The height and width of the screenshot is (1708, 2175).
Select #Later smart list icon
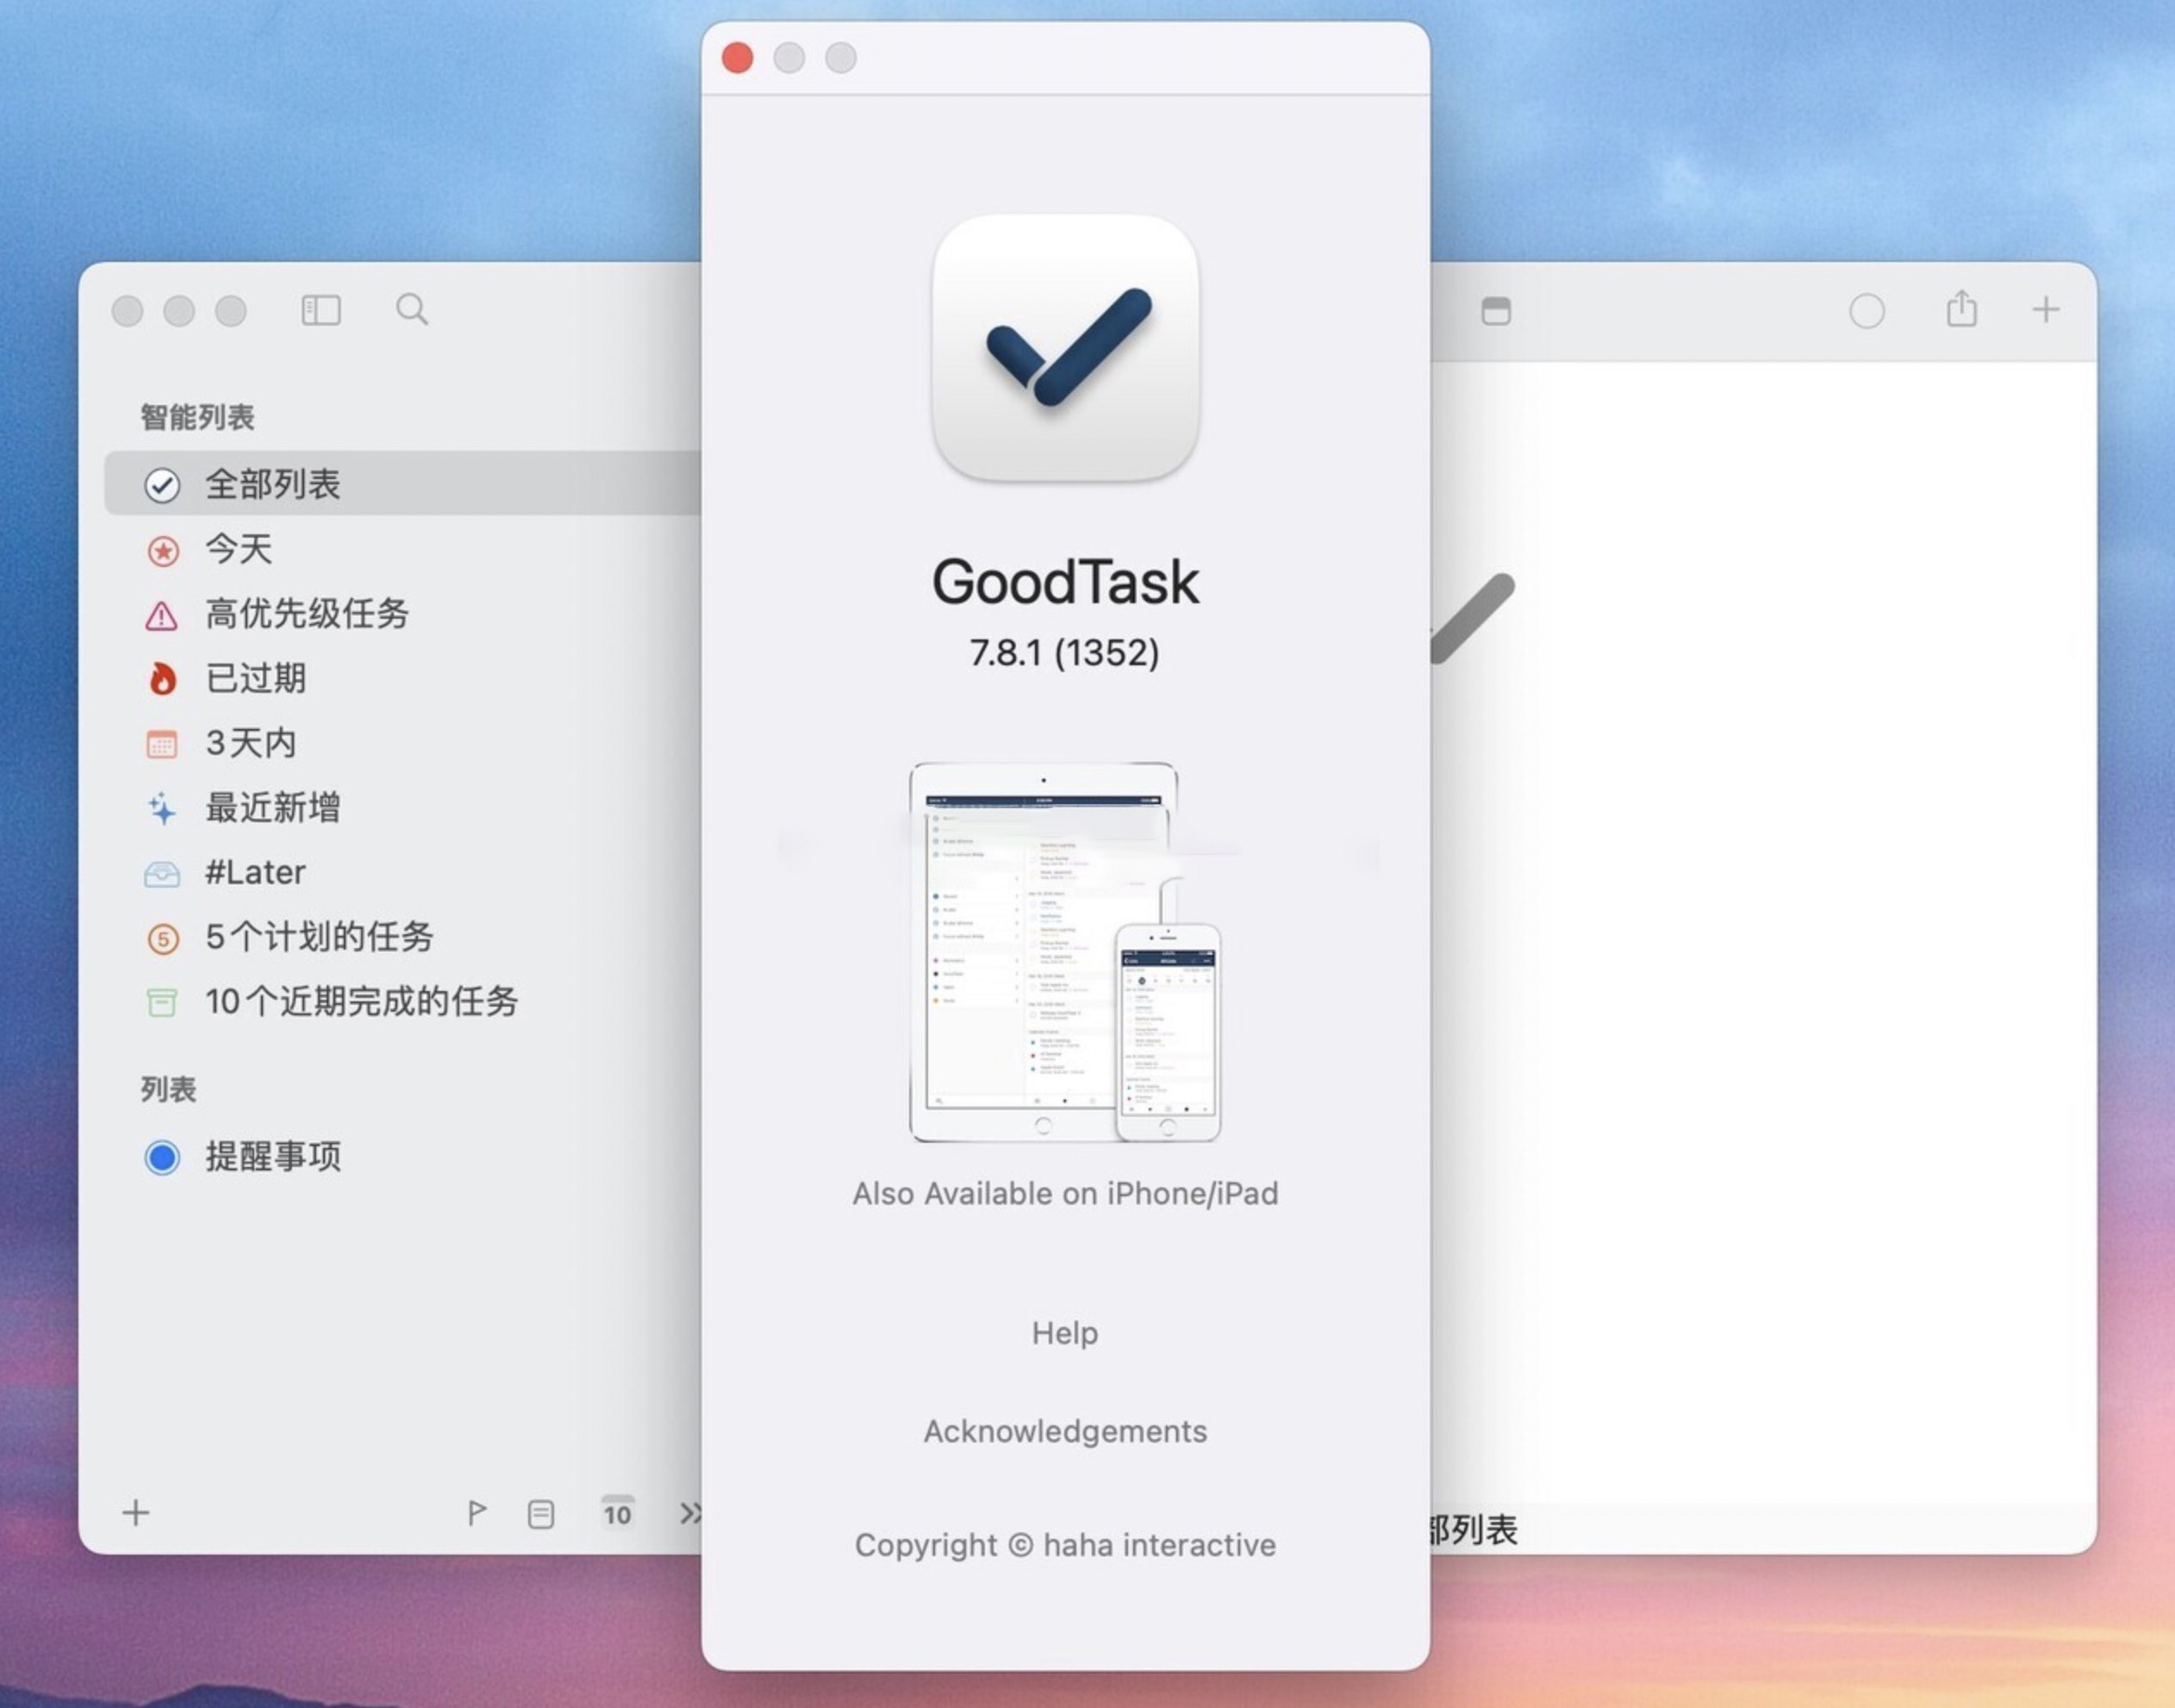pos(160,873)
